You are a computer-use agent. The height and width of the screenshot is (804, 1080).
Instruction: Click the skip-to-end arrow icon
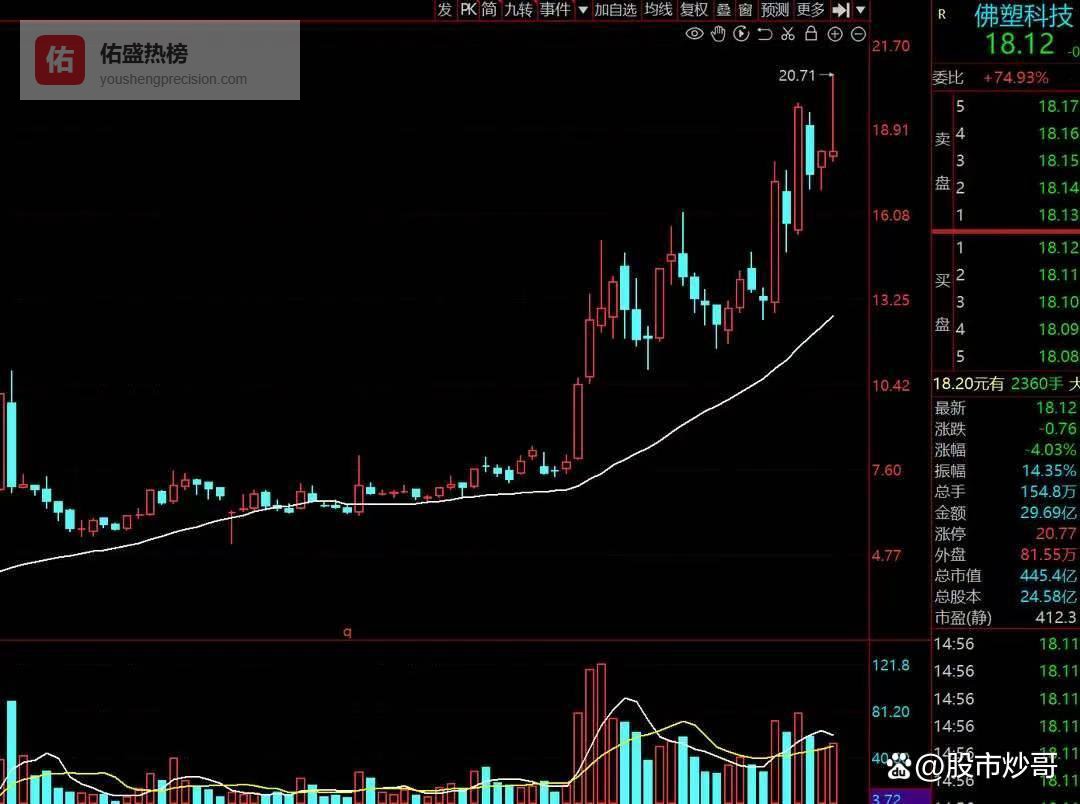[840, 10]
